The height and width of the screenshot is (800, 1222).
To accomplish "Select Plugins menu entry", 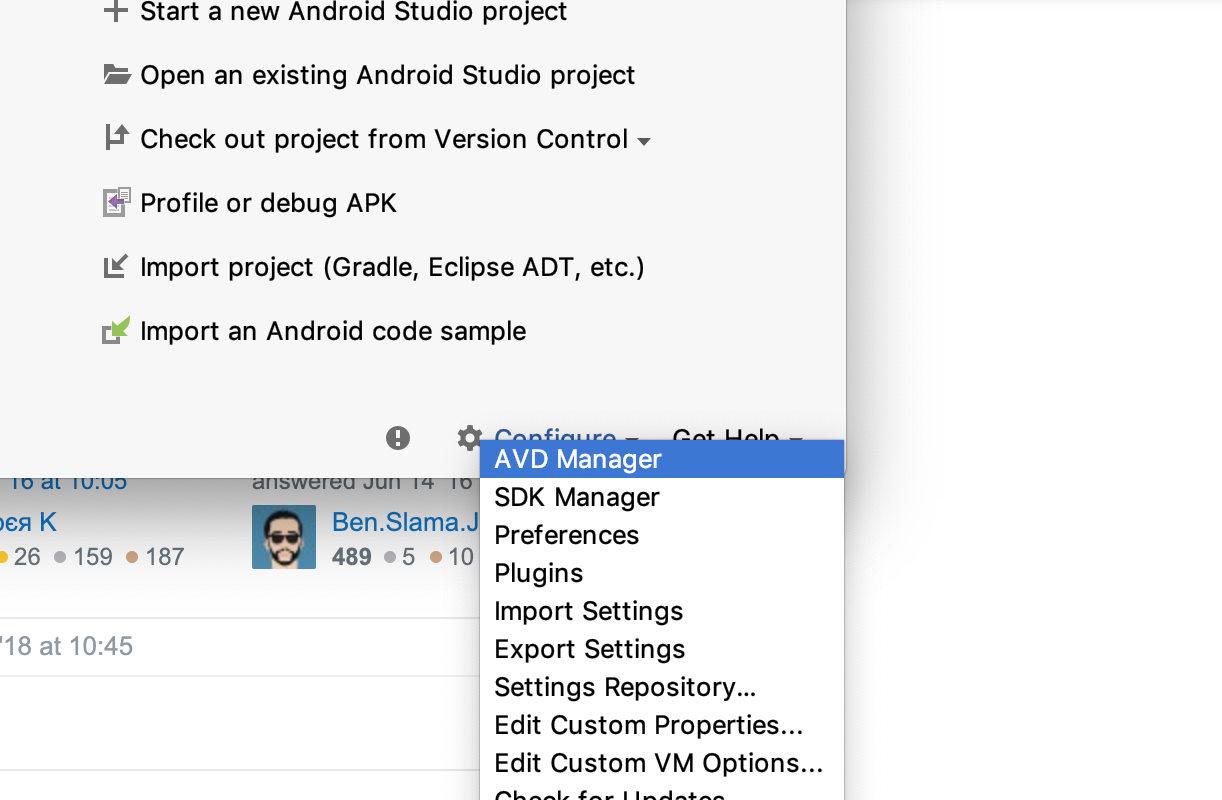I will click(538, 573).
